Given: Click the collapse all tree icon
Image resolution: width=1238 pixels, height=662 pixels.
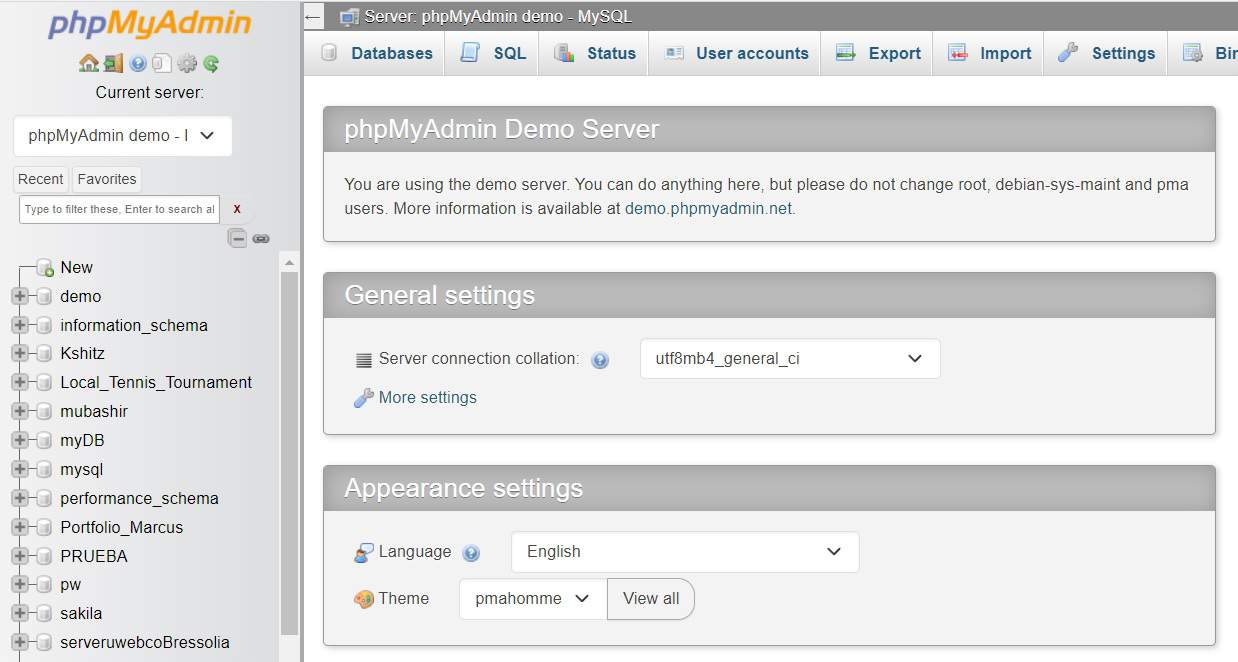Looking at the screenshot, I should [237, 238].
